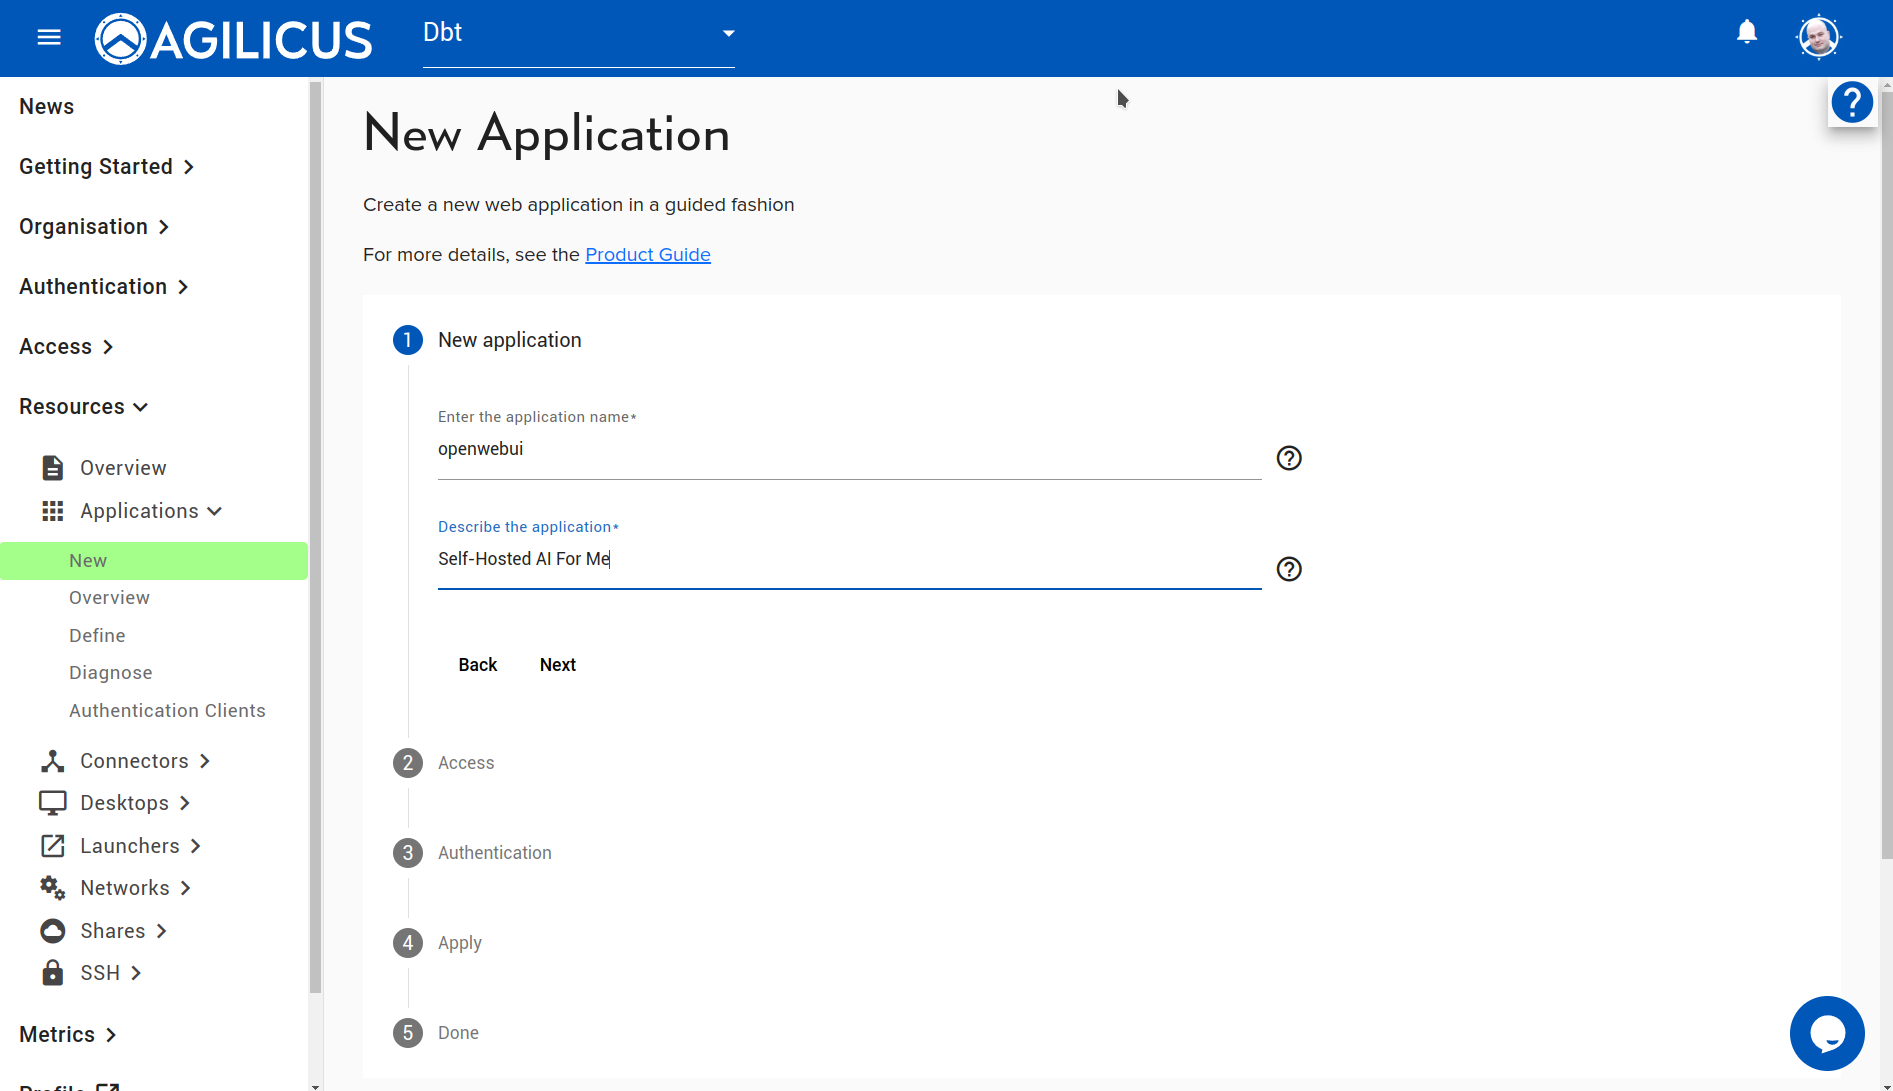Follow the Product Guide link
The width and height of the screenshot is (1893, 1091).
tap(647, 255)
